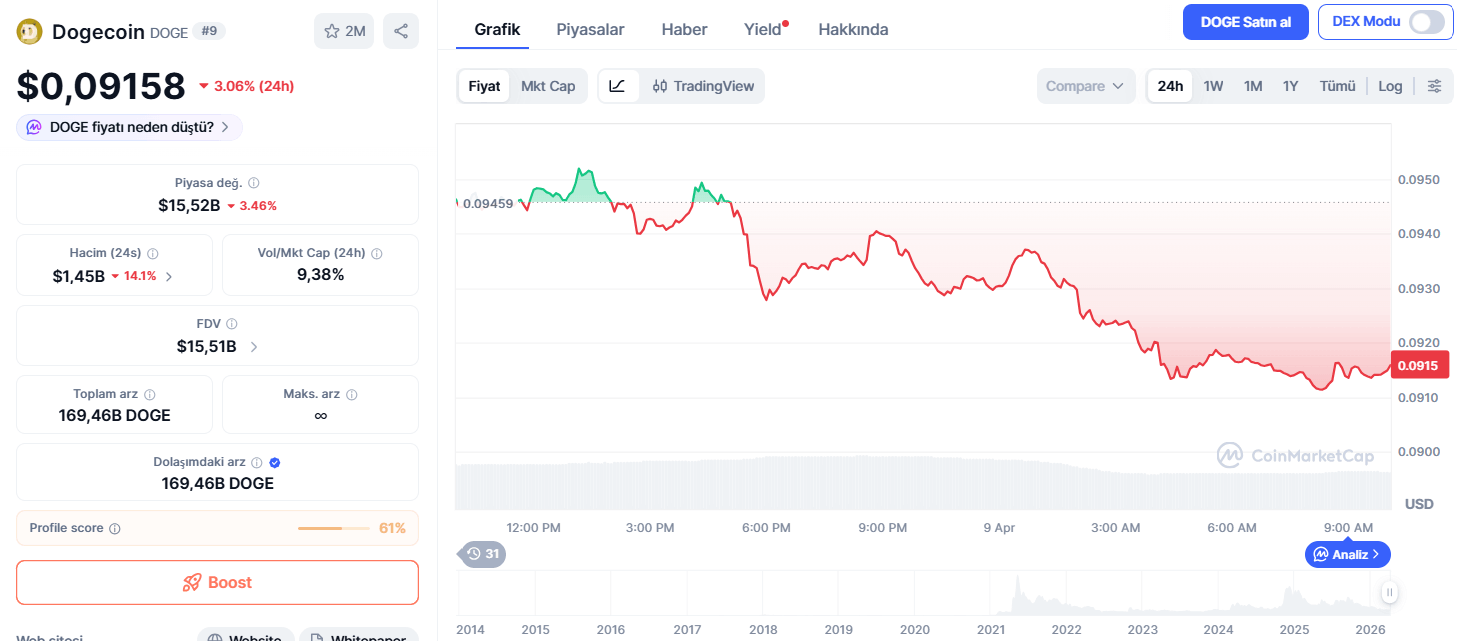Open the Haber tab
The image size is (1457, 641).
pos(684,29)
